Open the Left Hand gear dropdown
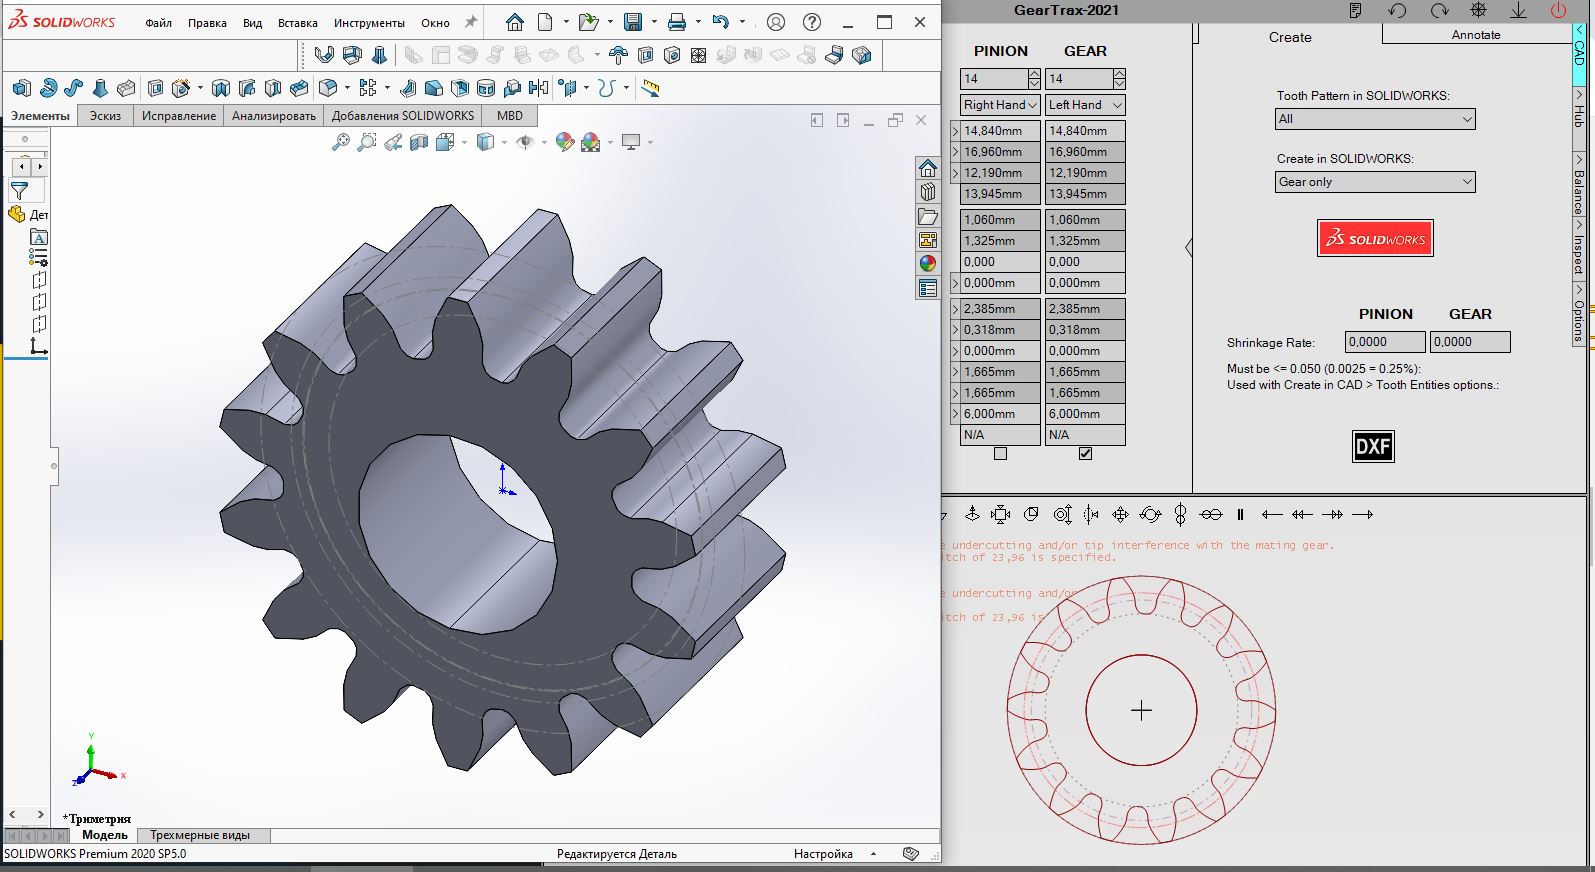 coord(1085,104)
